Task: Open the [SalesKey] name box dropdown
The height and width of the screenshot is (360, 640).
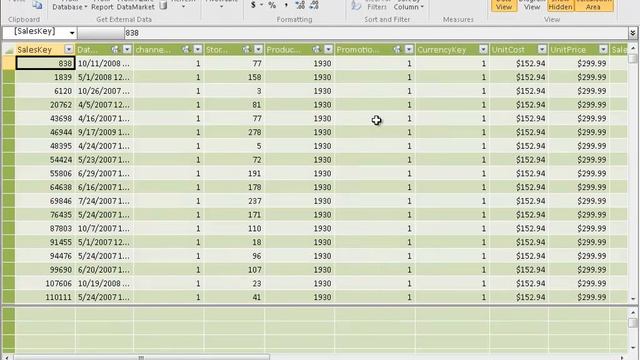Action: (x=72, y=33)
